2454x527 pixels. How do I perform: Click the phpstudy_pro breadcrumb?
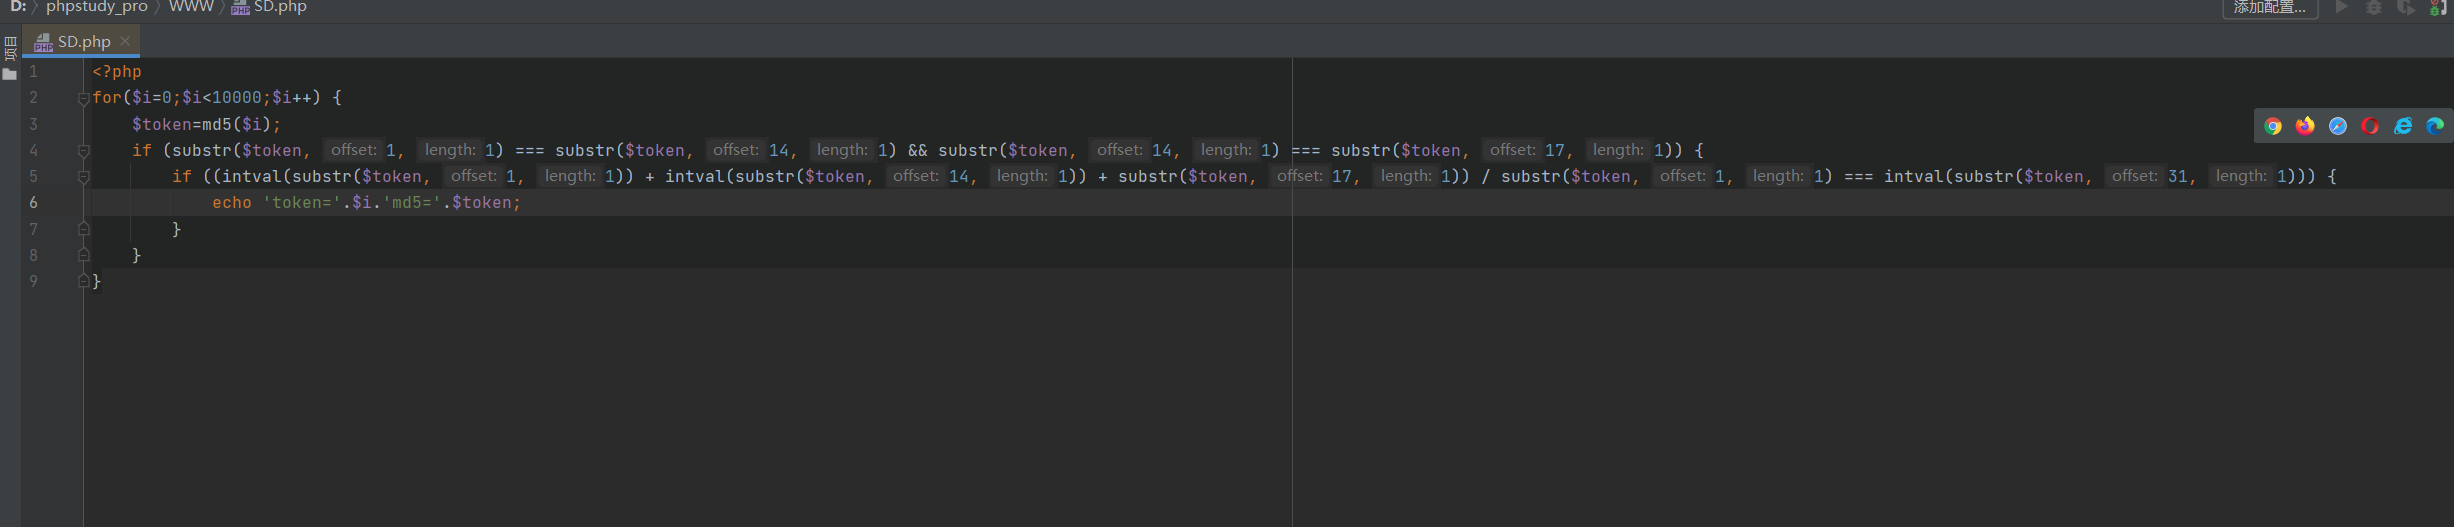tap(97, 7)
